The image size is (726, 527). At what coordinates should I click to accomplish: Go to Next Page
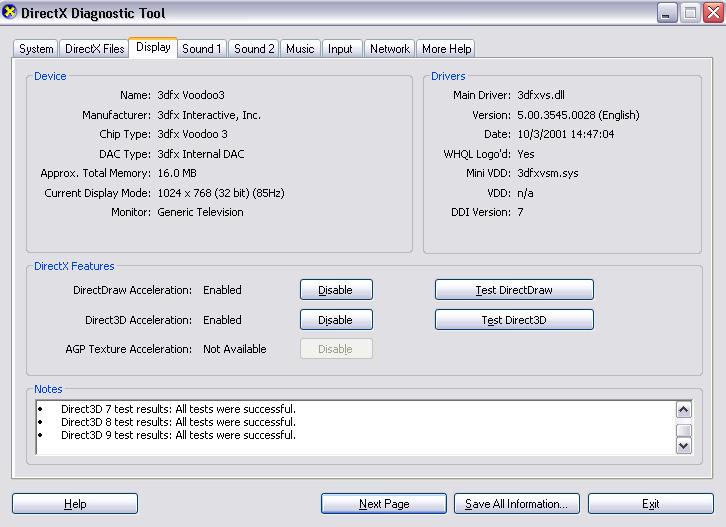(x=384, y=503)
